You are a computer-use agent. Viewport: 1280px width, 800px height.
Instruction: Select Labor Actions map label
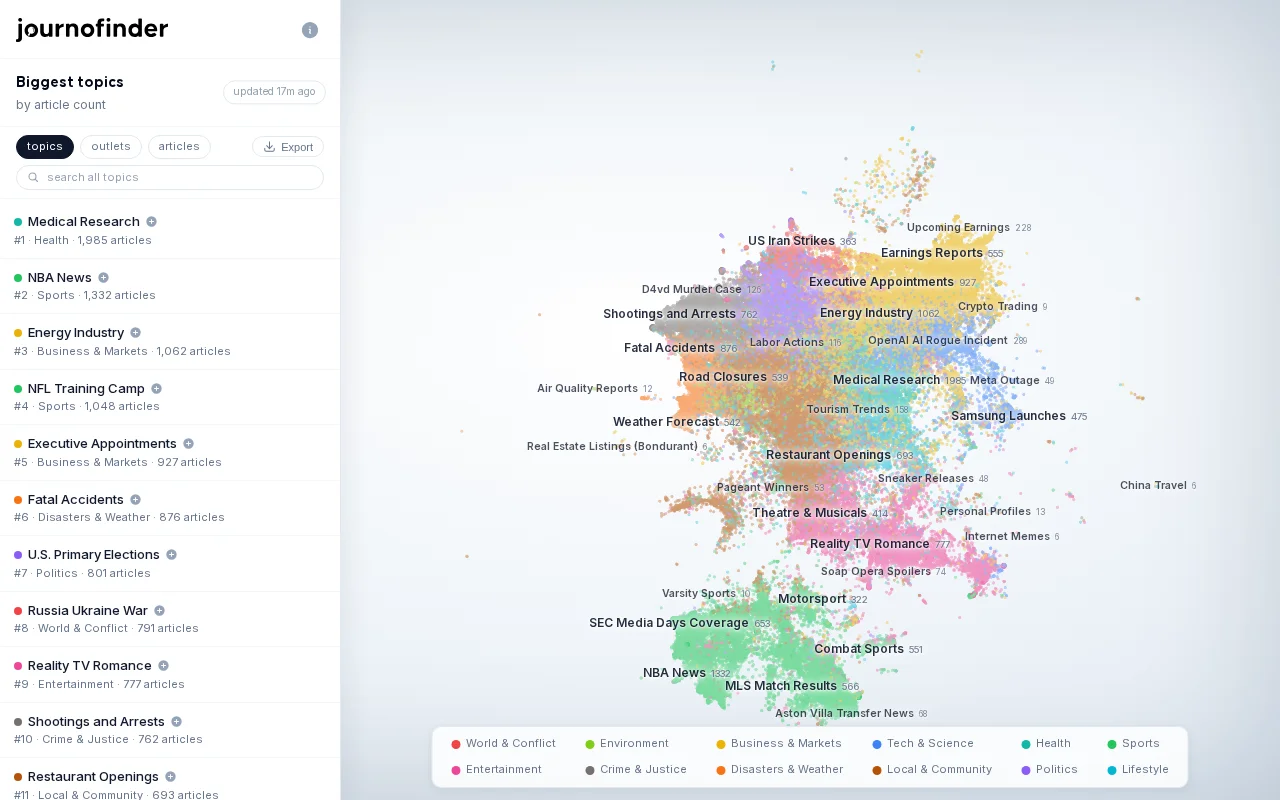(x=787, y=342)
